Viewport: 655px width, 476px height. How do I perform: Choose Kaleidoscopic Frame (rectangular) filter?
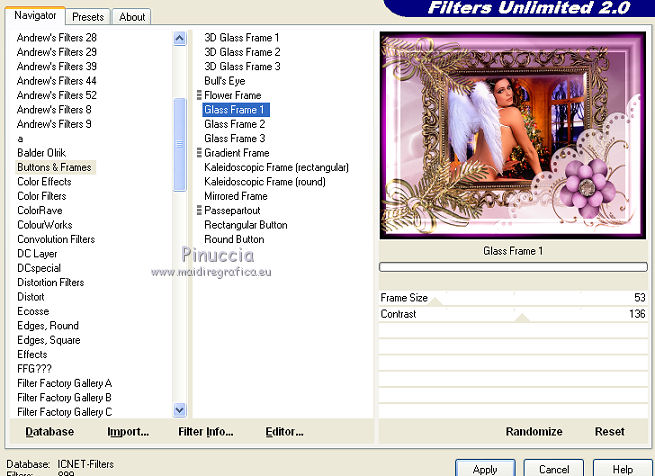coord(276,167)
